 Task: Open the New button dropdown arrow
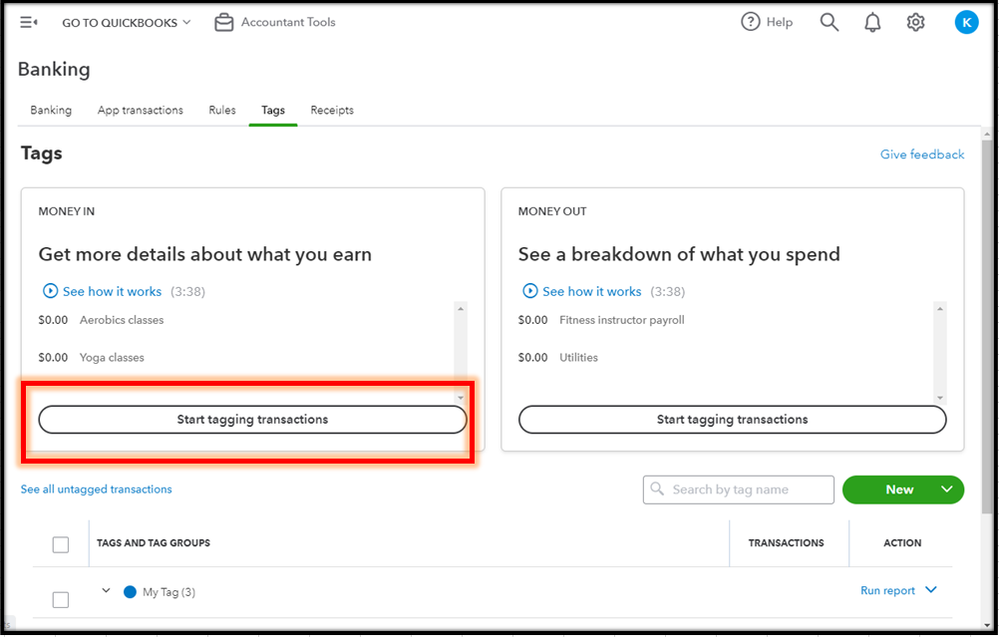click(x=946, y=489)
